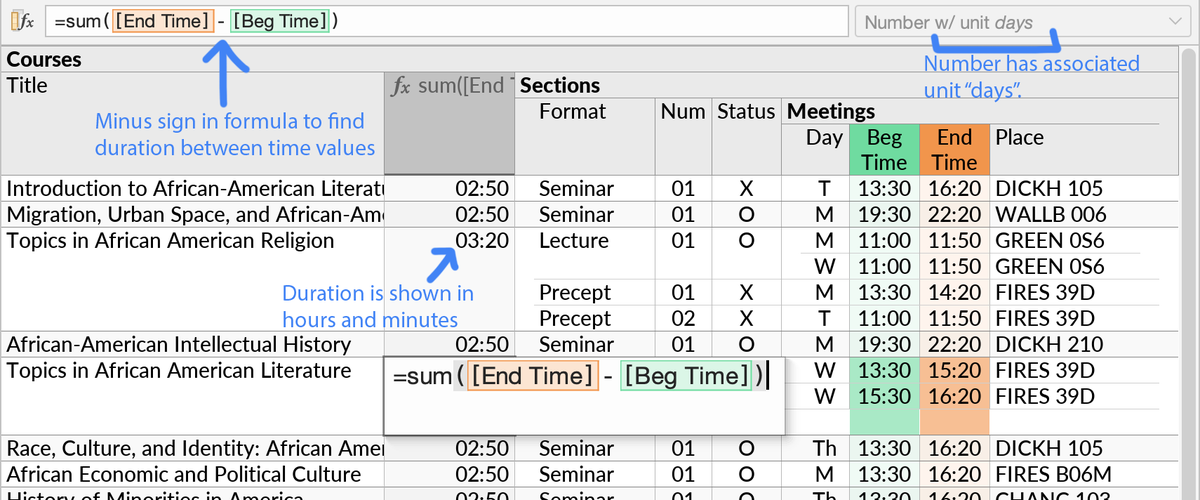The width and height of the screenshot is (1200, 500).
Task: Click the Day column header
Action: [824, 138]
